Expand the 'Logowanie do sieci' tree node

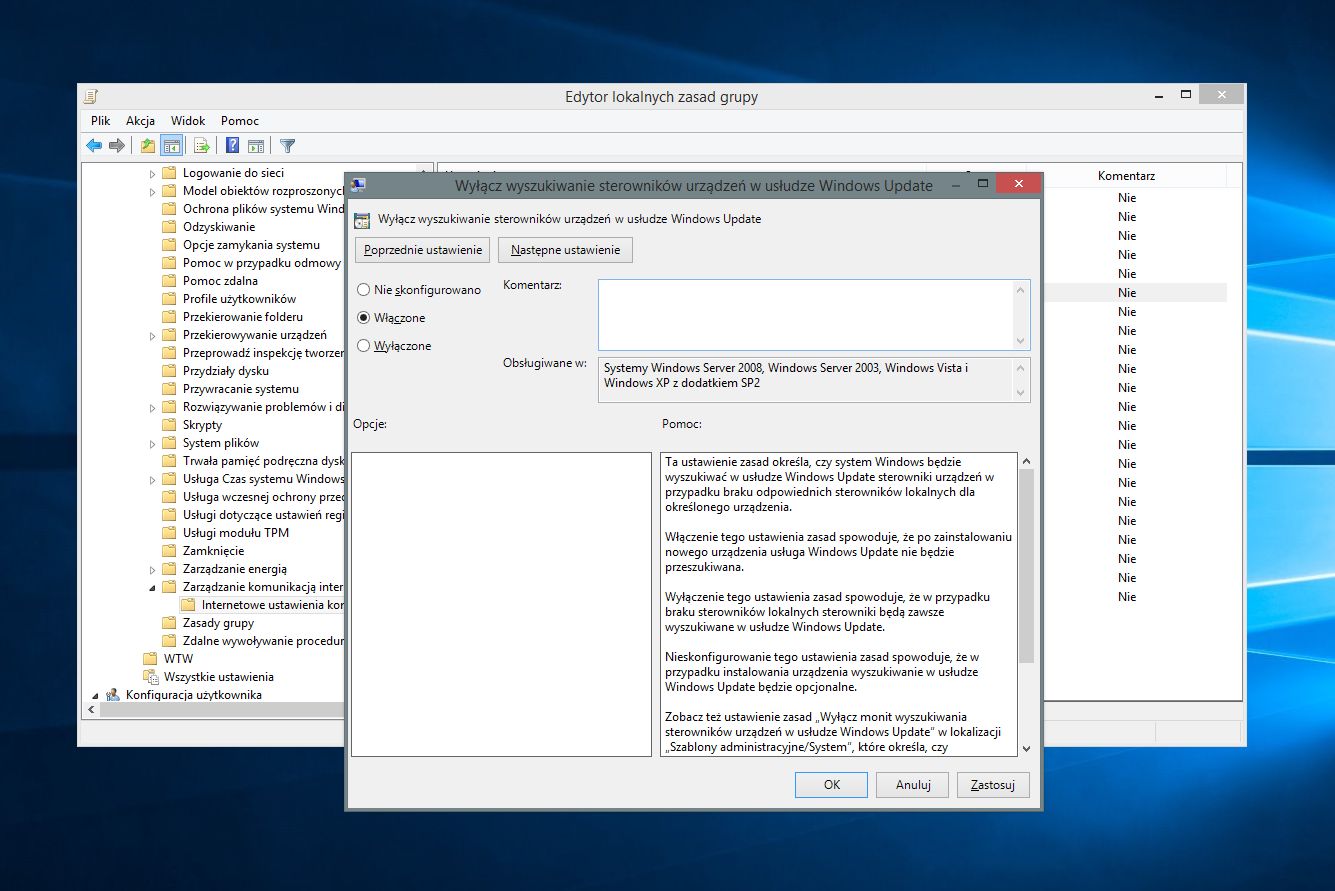pos(153,173)
